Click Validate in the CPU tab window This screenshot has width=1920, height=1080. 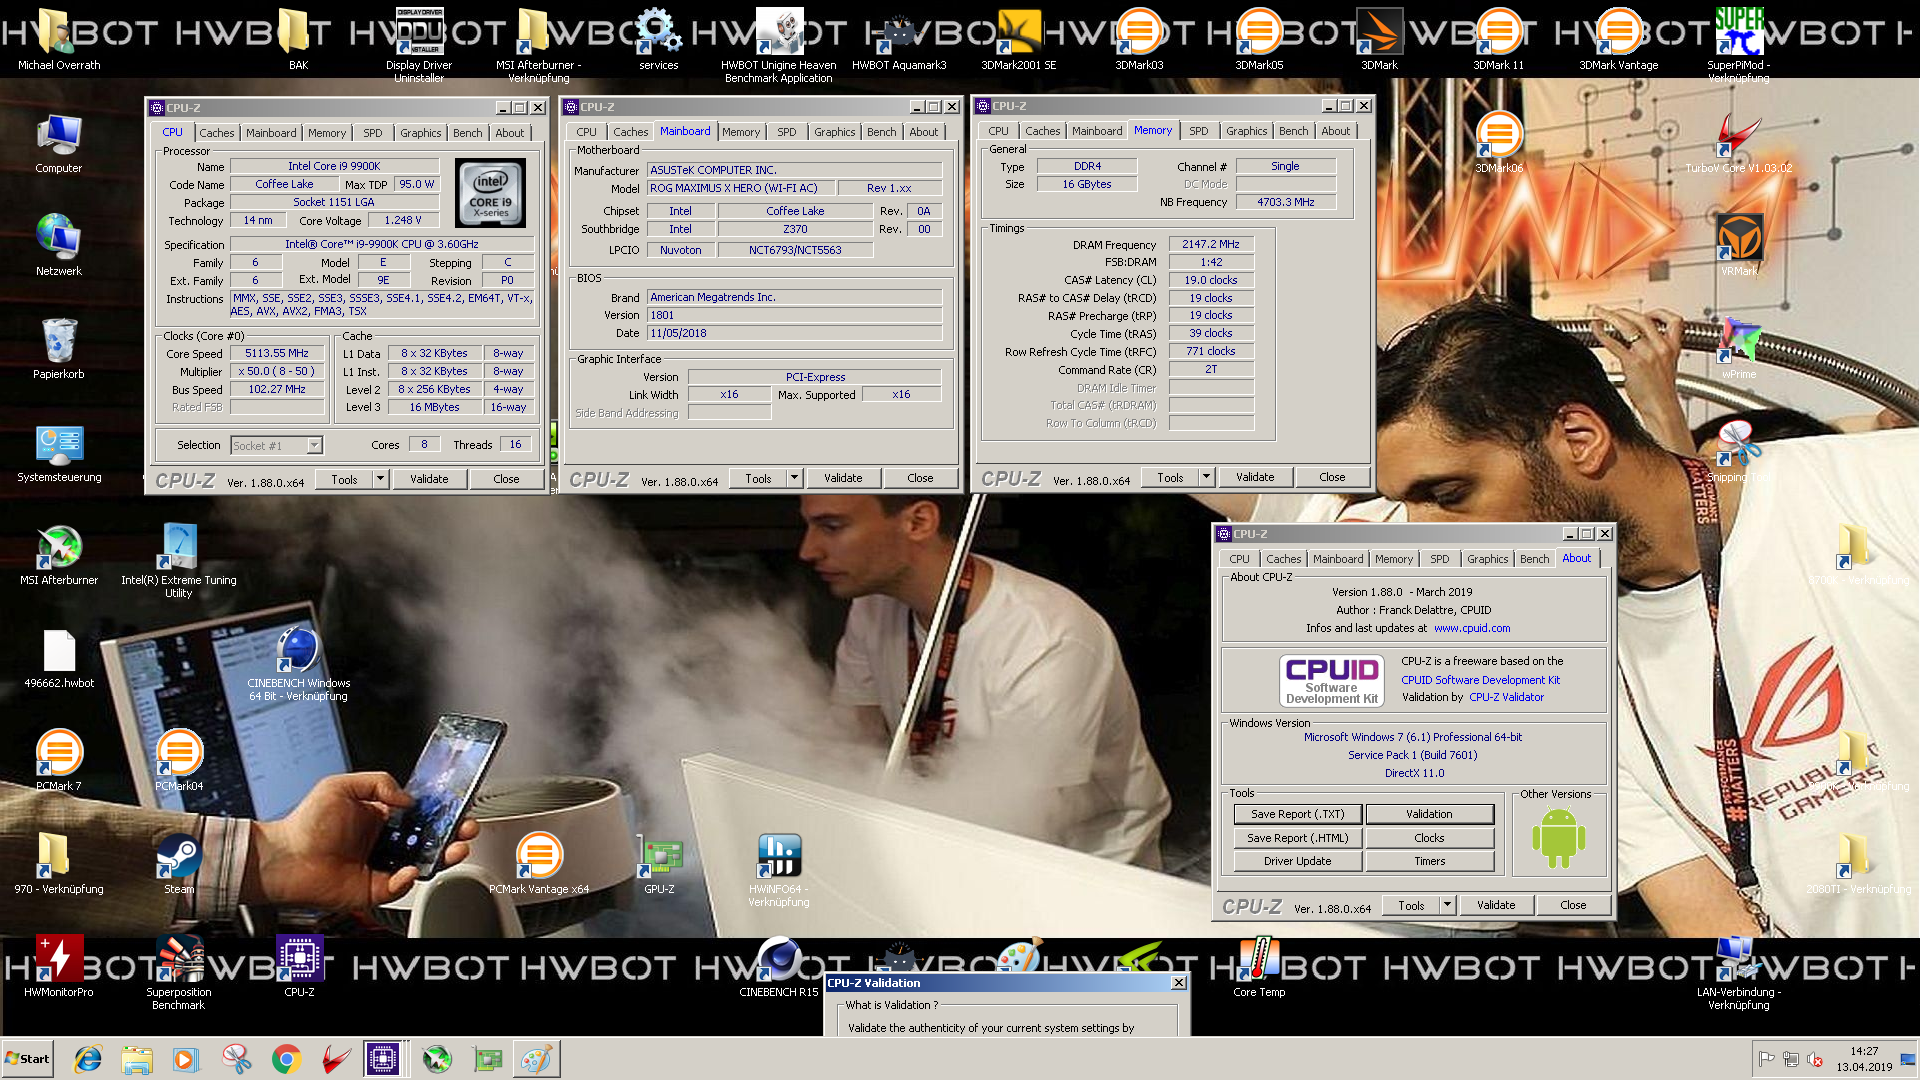tap(429, 479)
